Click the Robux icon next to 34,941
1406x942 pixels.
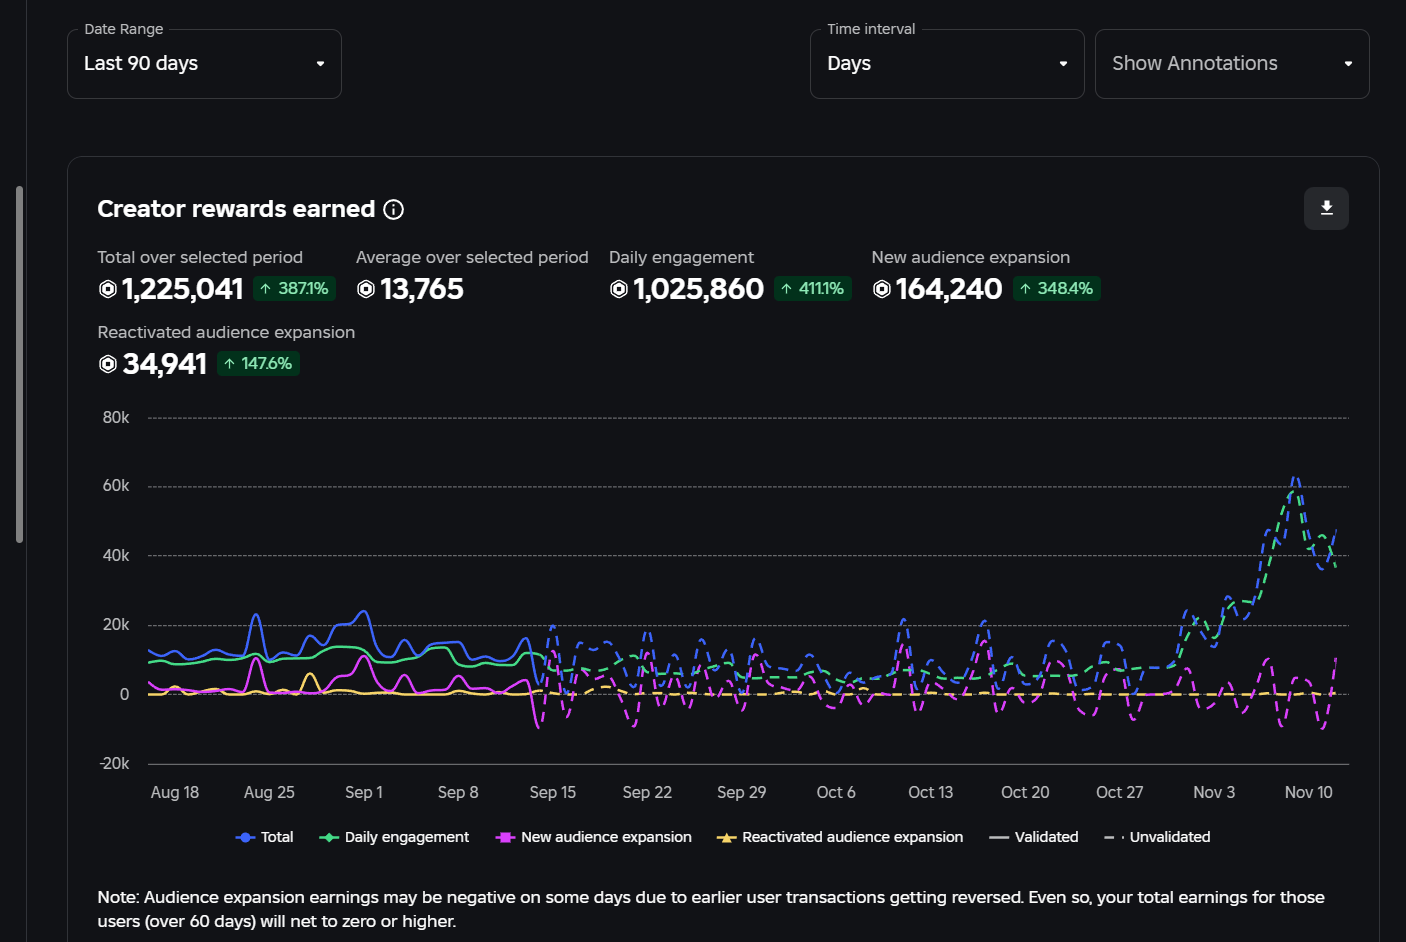[108, 364]
